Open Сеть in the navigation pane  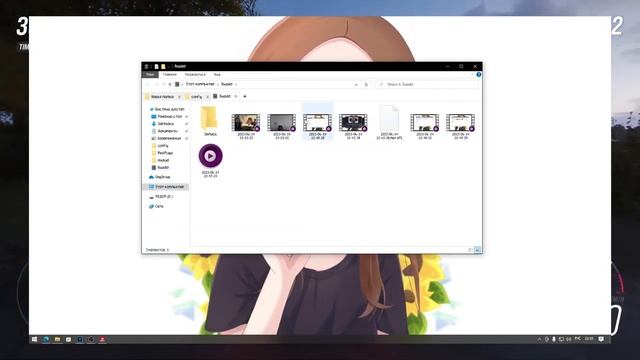click(156, 207)
